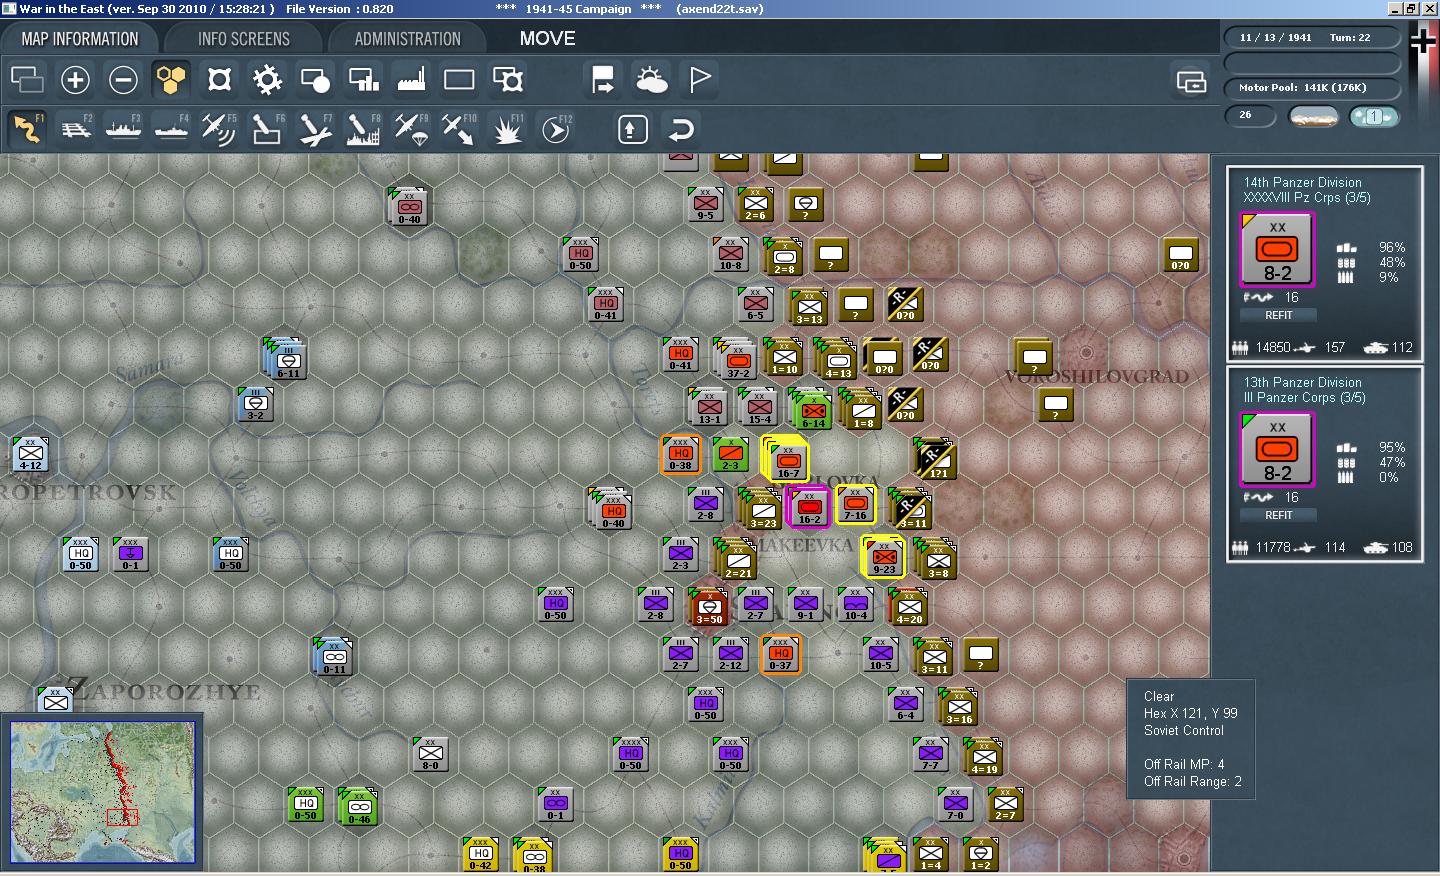Select the 7-16 panzer unit counter
This screenshot has height=876, width=1440.
pyautogui.click(x=856, y=506)
